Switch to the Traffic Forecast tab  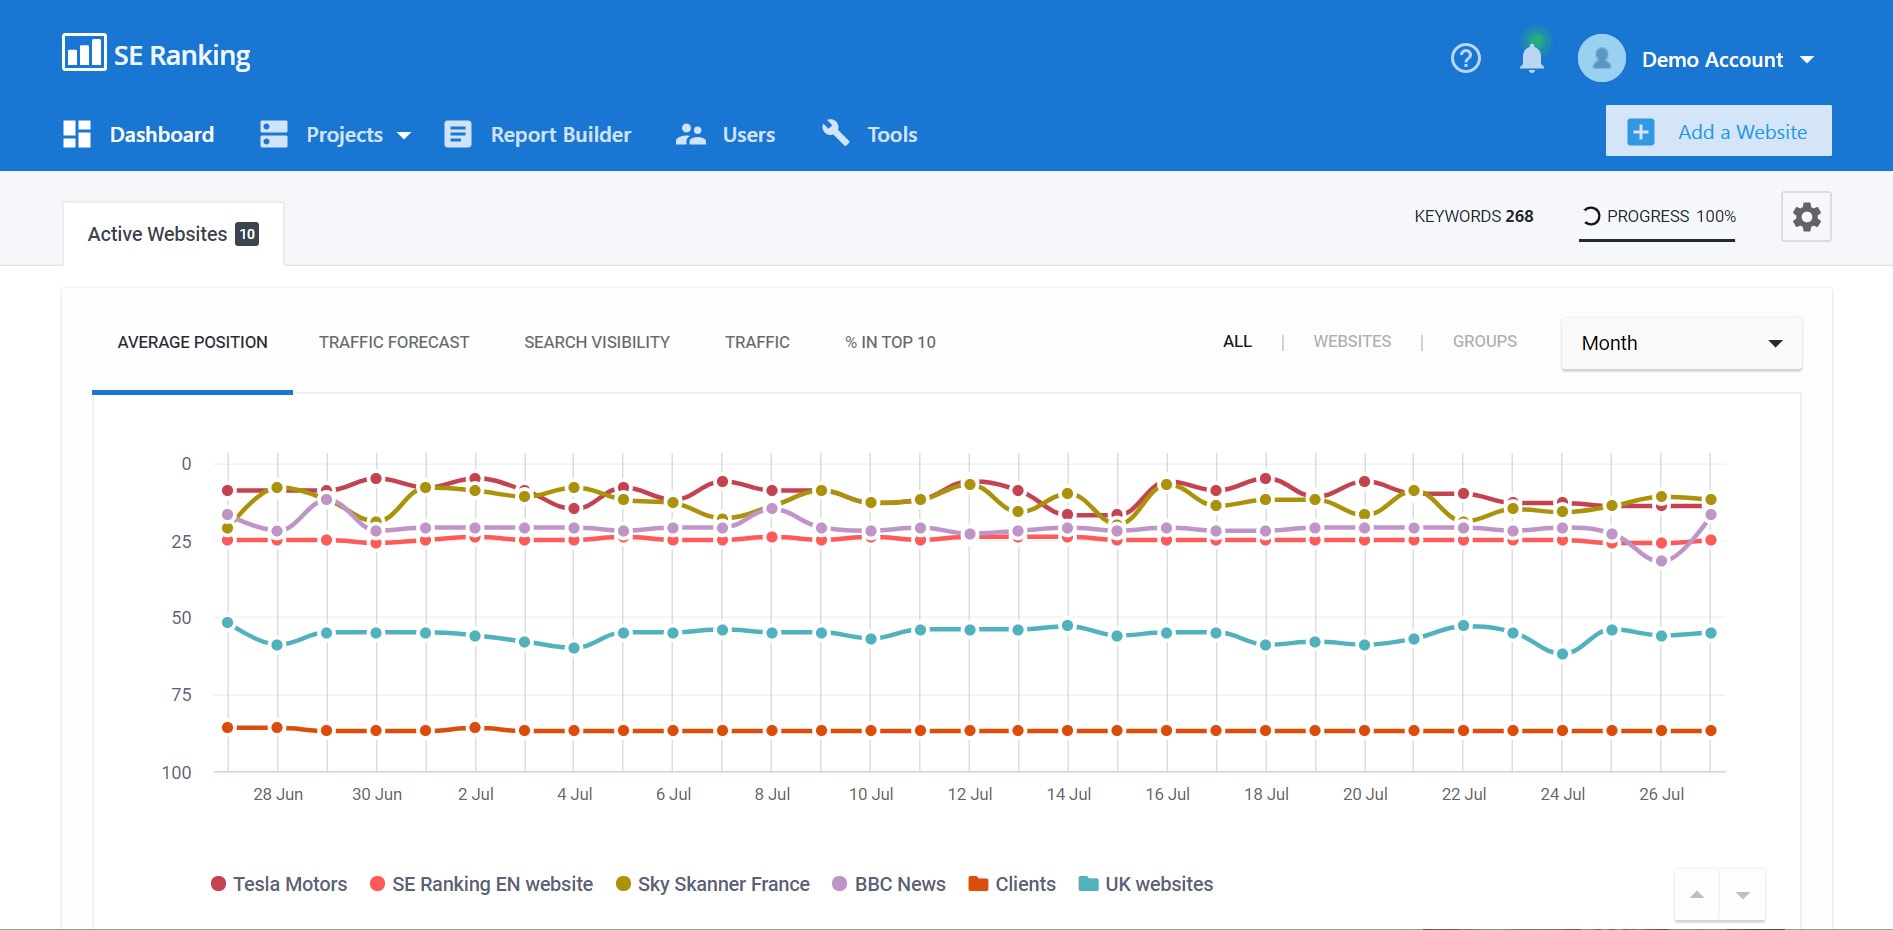pos(394,342)
